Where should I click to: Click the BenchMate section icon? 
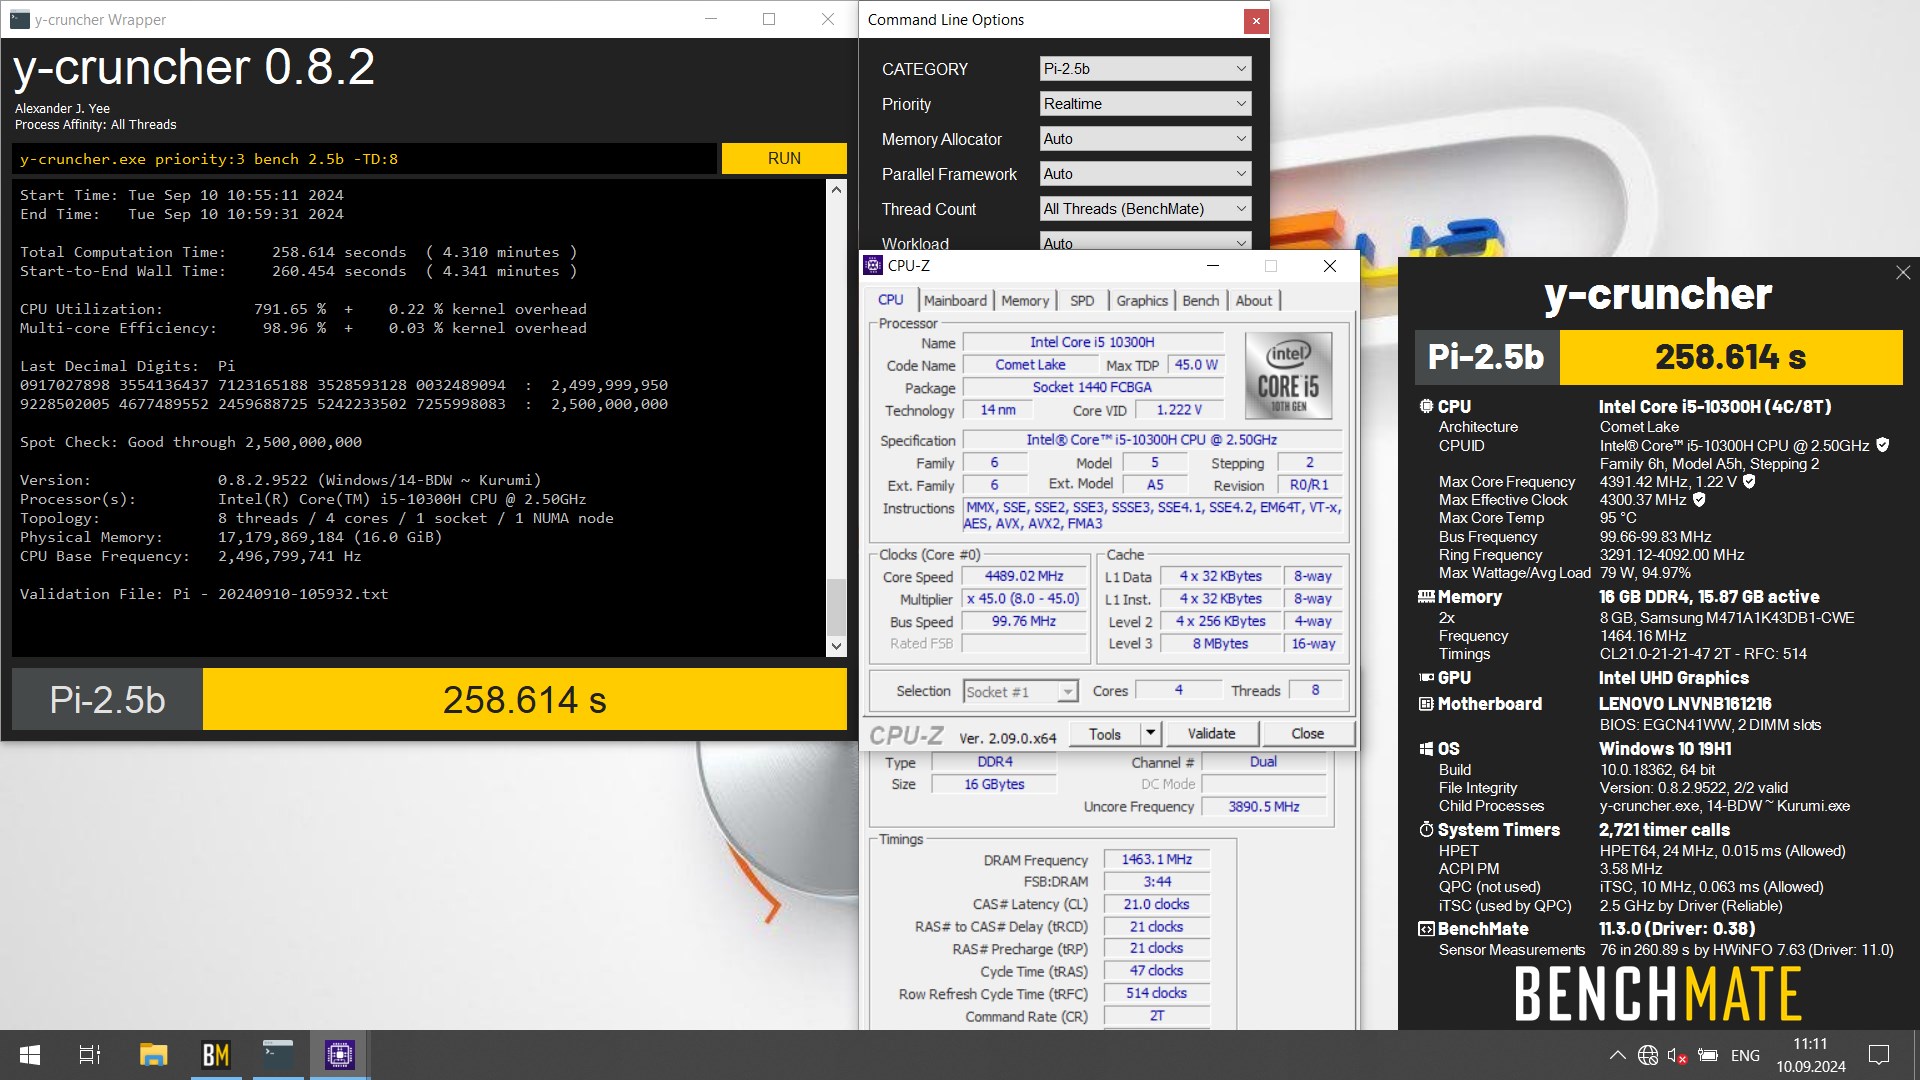[1426, 929]
